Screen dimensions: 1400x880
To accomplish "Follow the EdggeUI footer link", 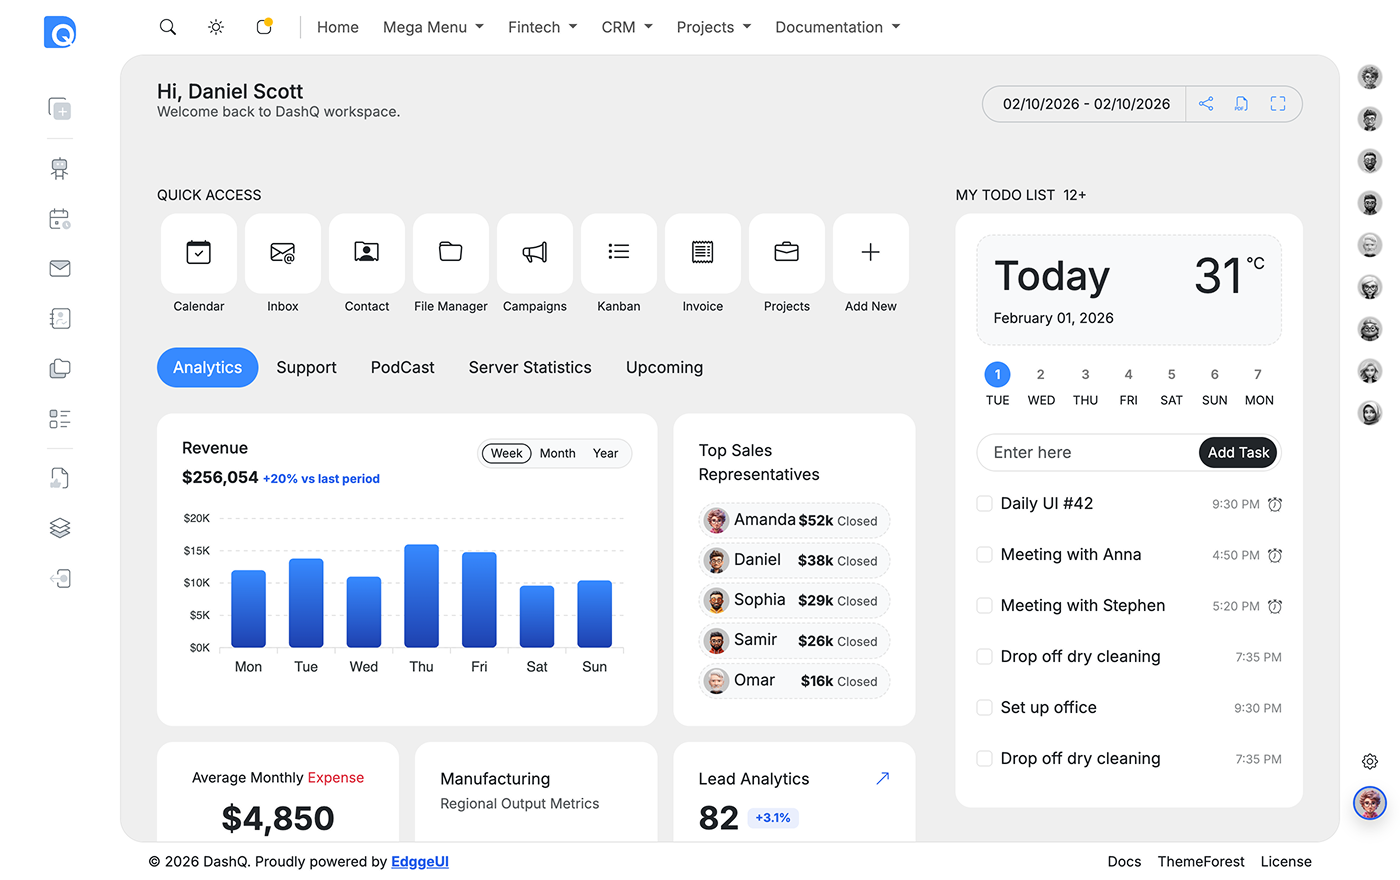I will (420, 861).
